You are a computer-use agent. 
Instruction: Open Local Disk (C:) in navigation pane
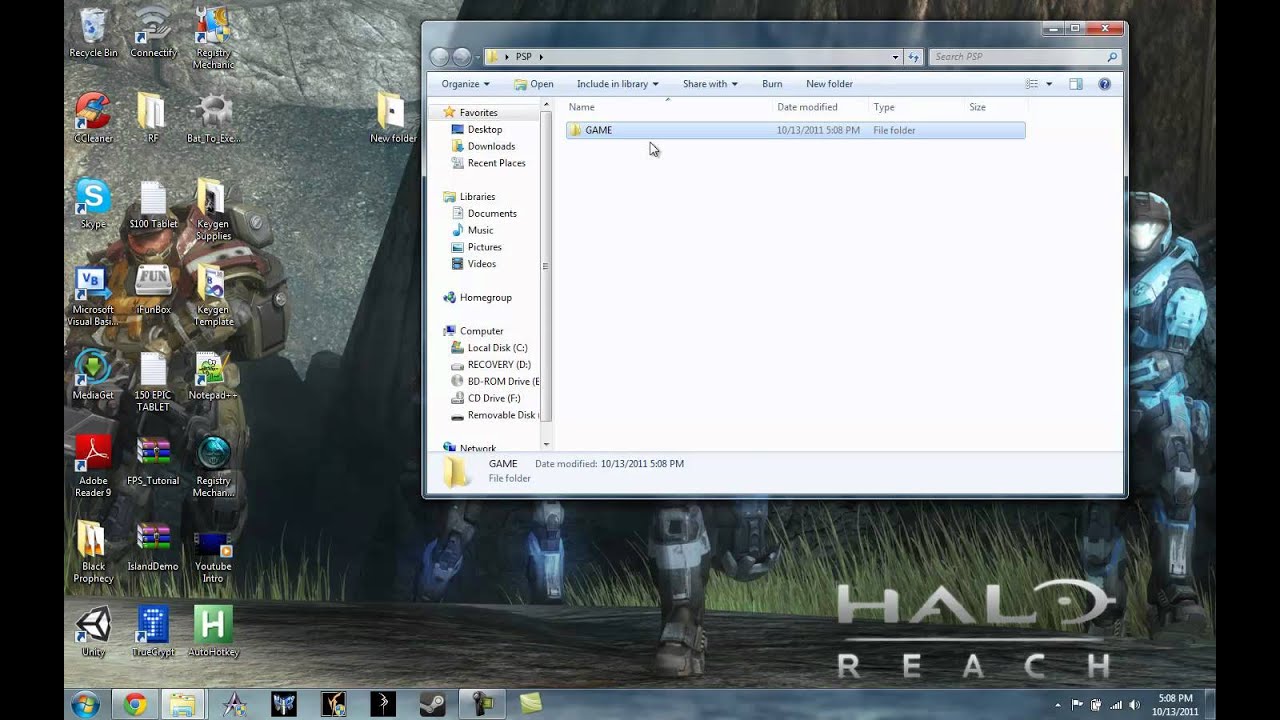pos(497,348)
